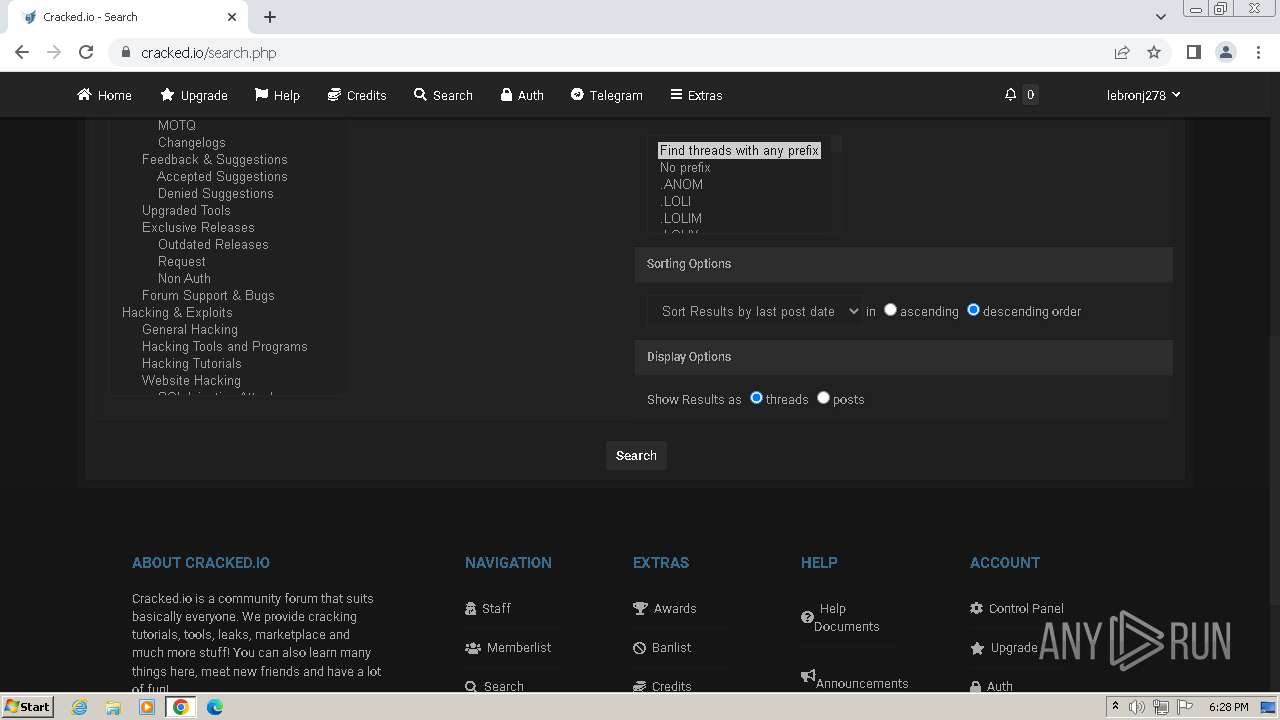Open Staff link in footer navigation

point(488,608)
